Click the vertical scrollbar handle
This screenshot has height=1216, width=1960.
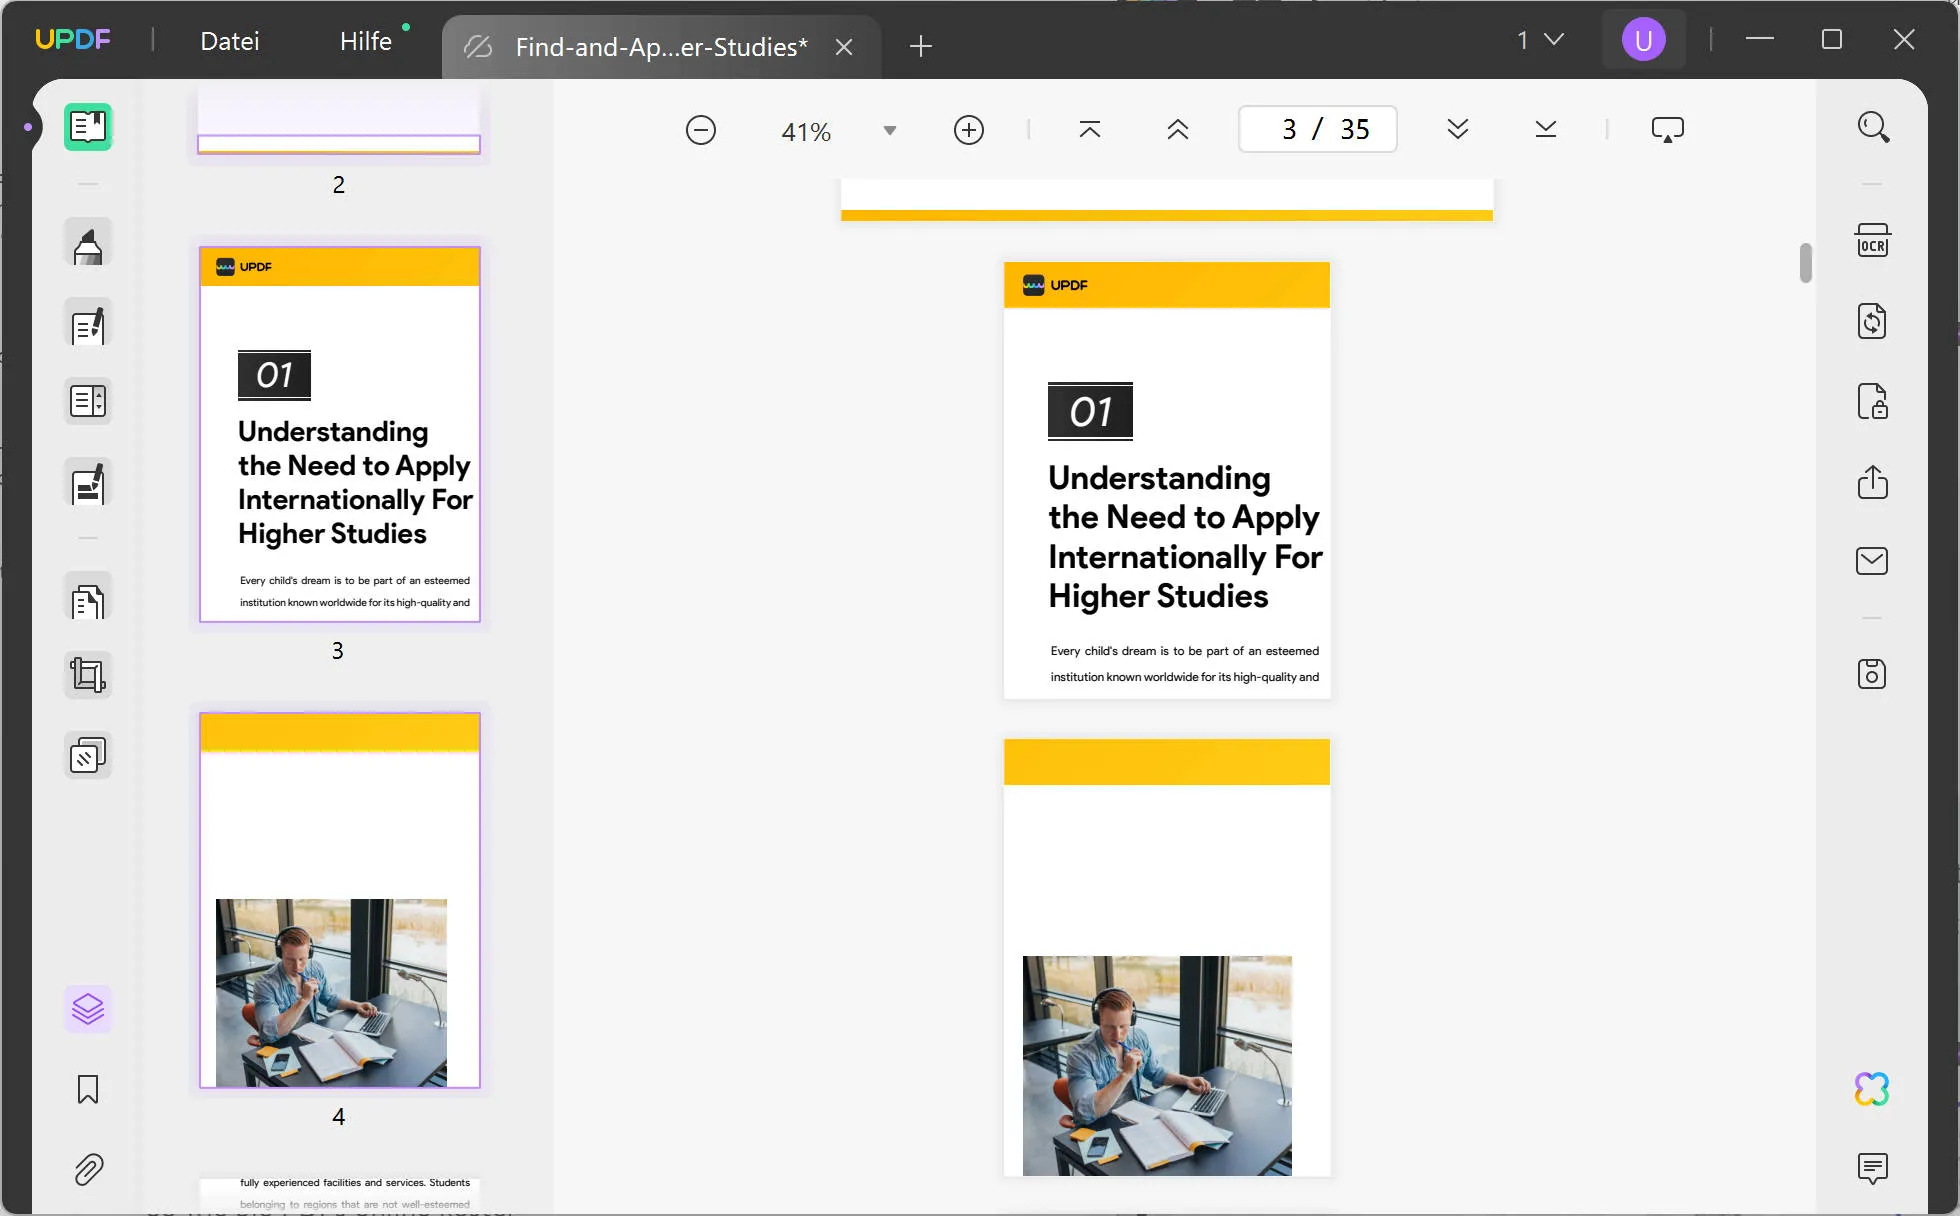click(x=1805, y=263)
